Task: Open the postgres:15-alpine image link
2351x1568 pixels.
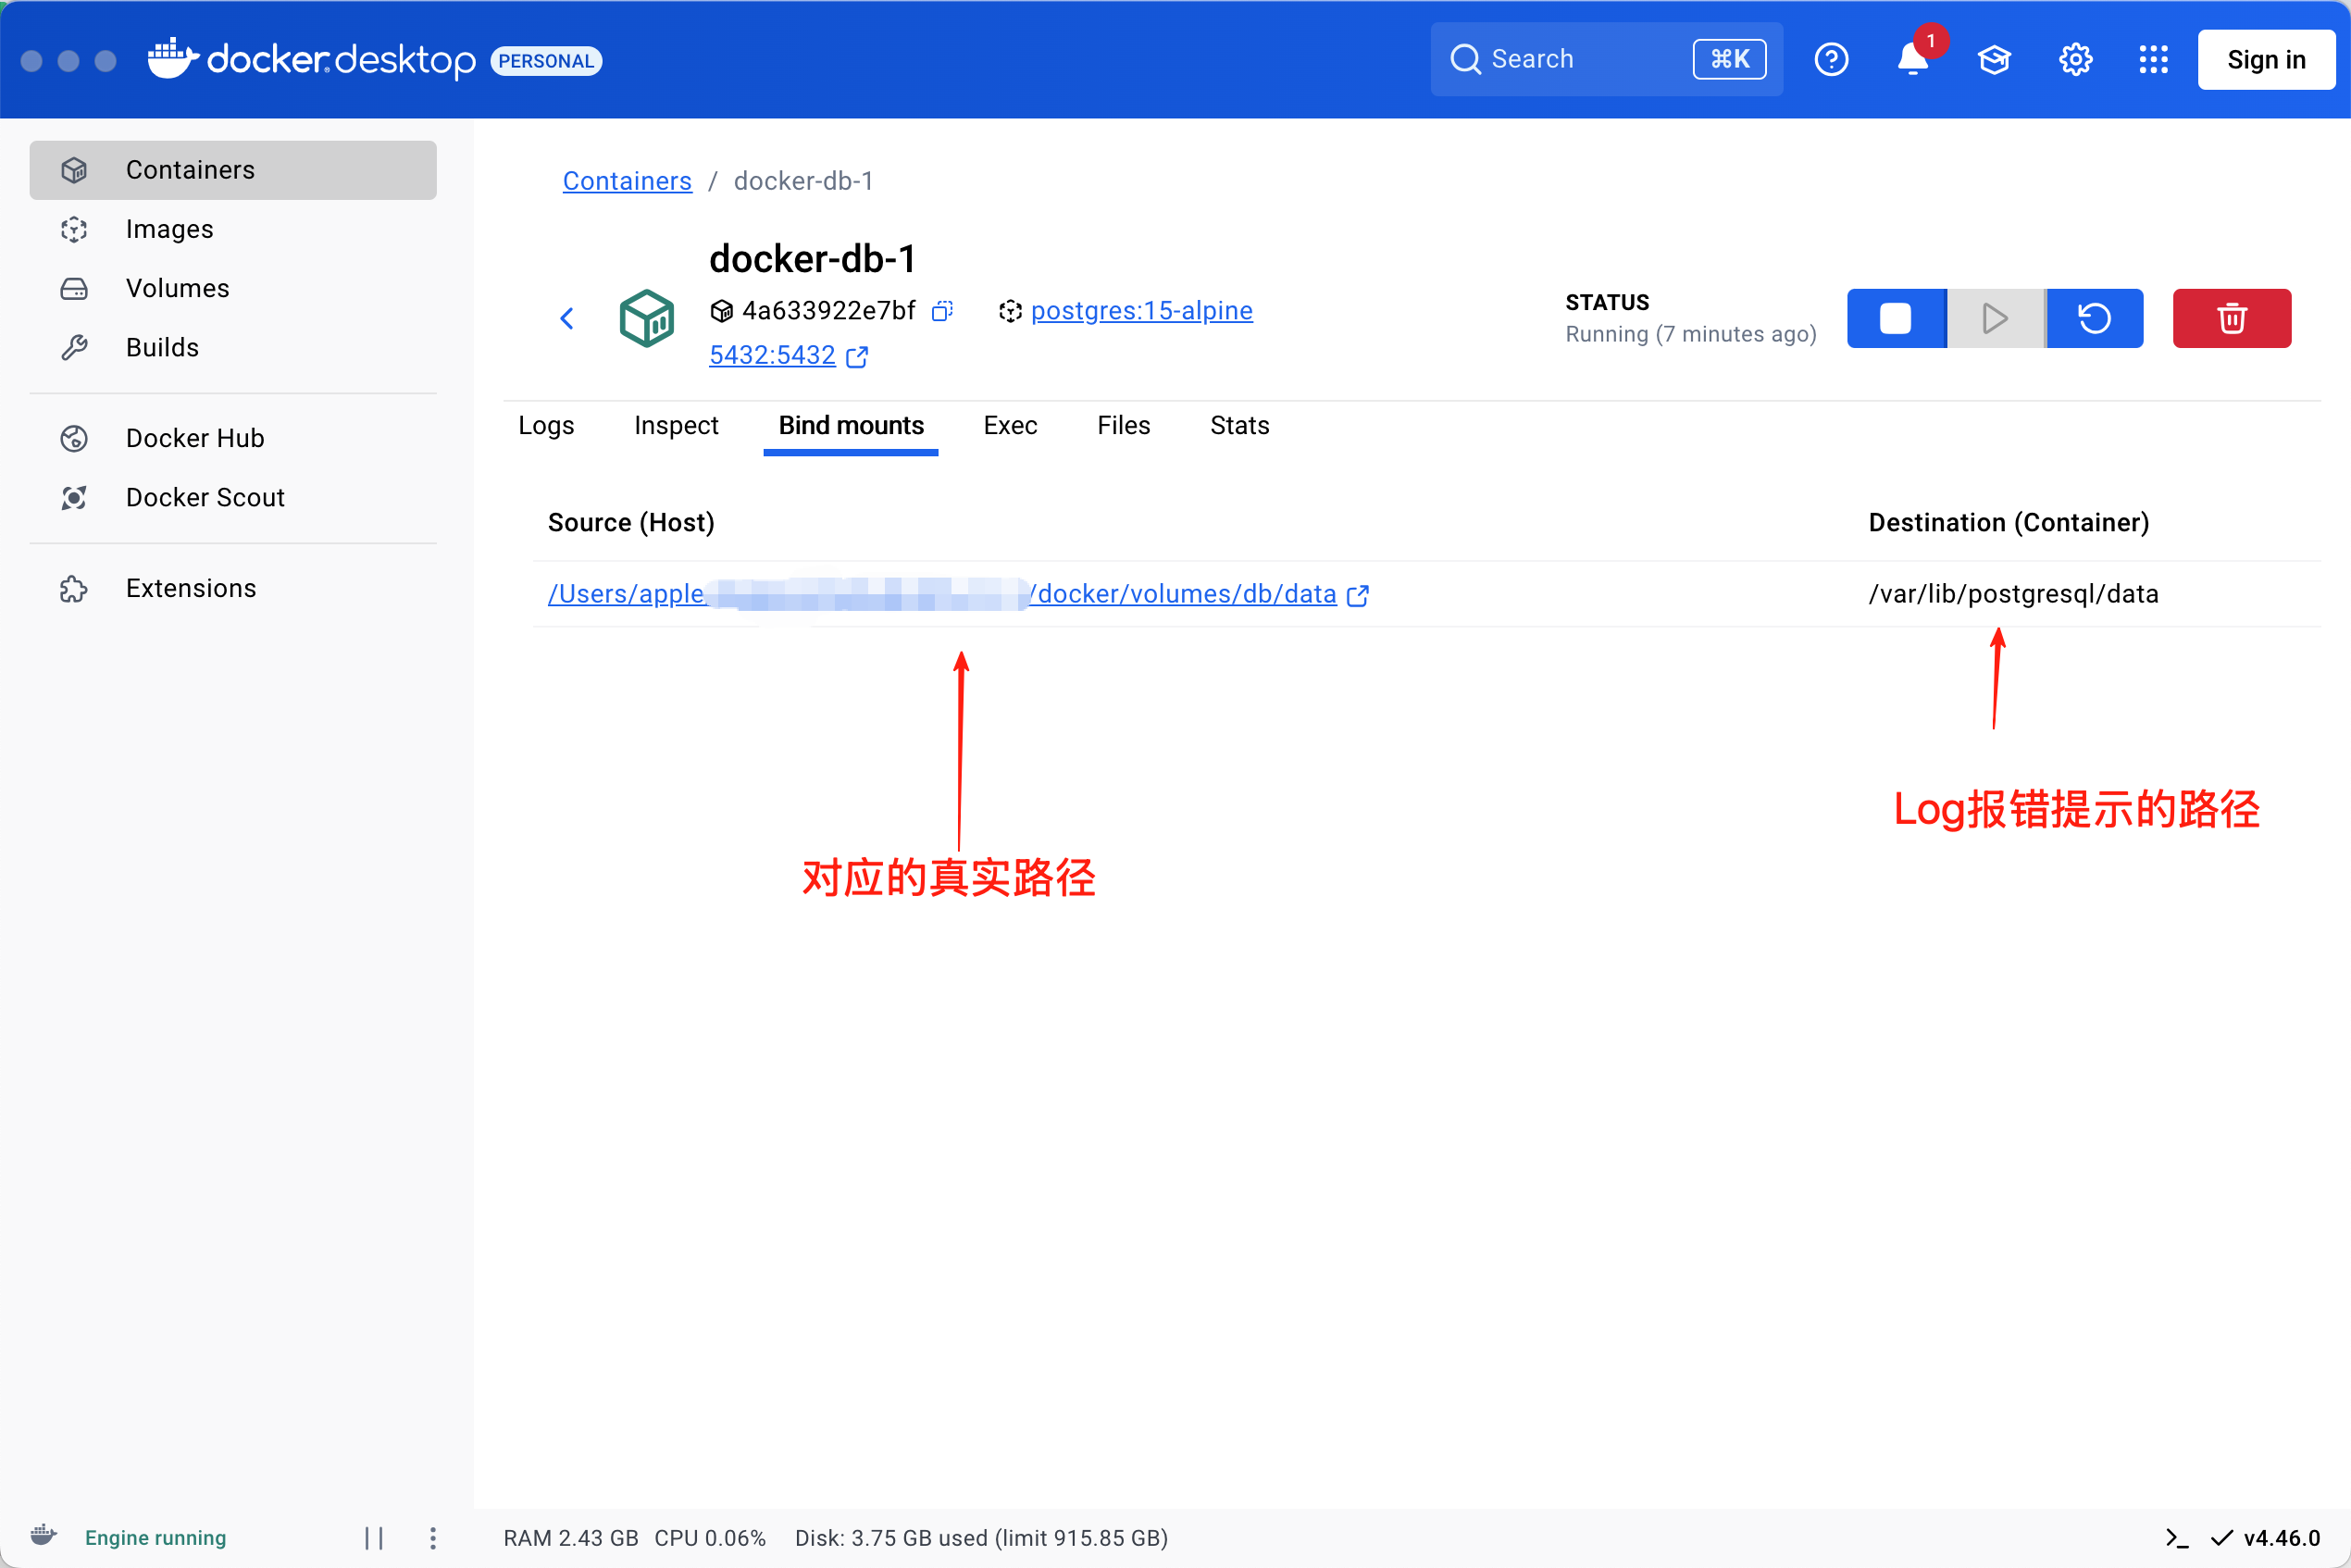Action: point(1141,311)
